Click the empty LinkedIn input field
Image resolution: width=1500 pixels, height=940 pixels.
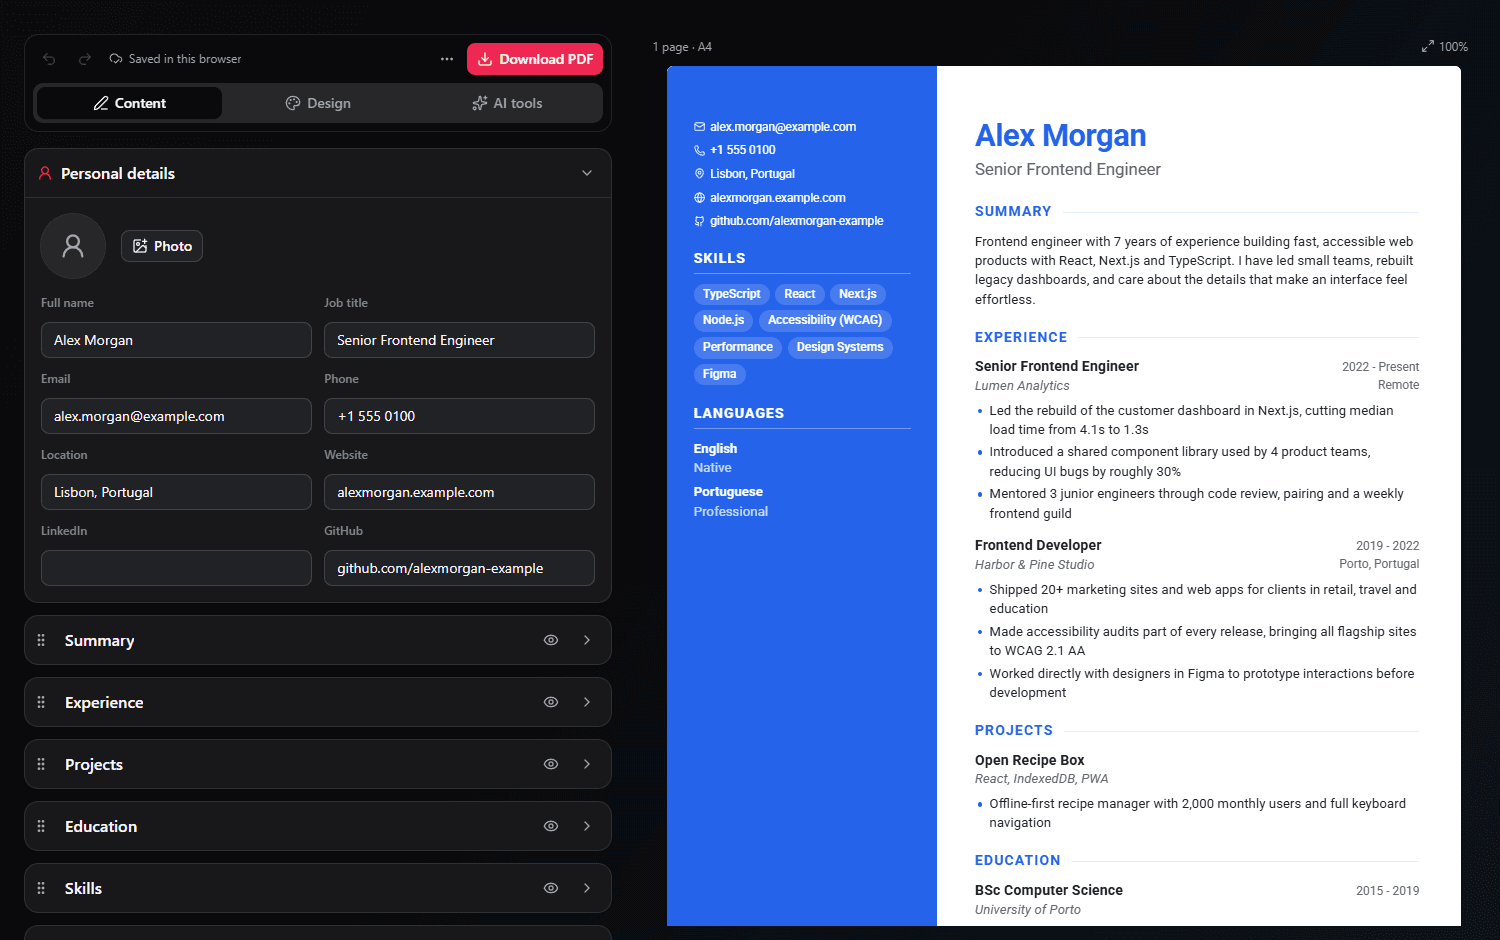(176, 568)
